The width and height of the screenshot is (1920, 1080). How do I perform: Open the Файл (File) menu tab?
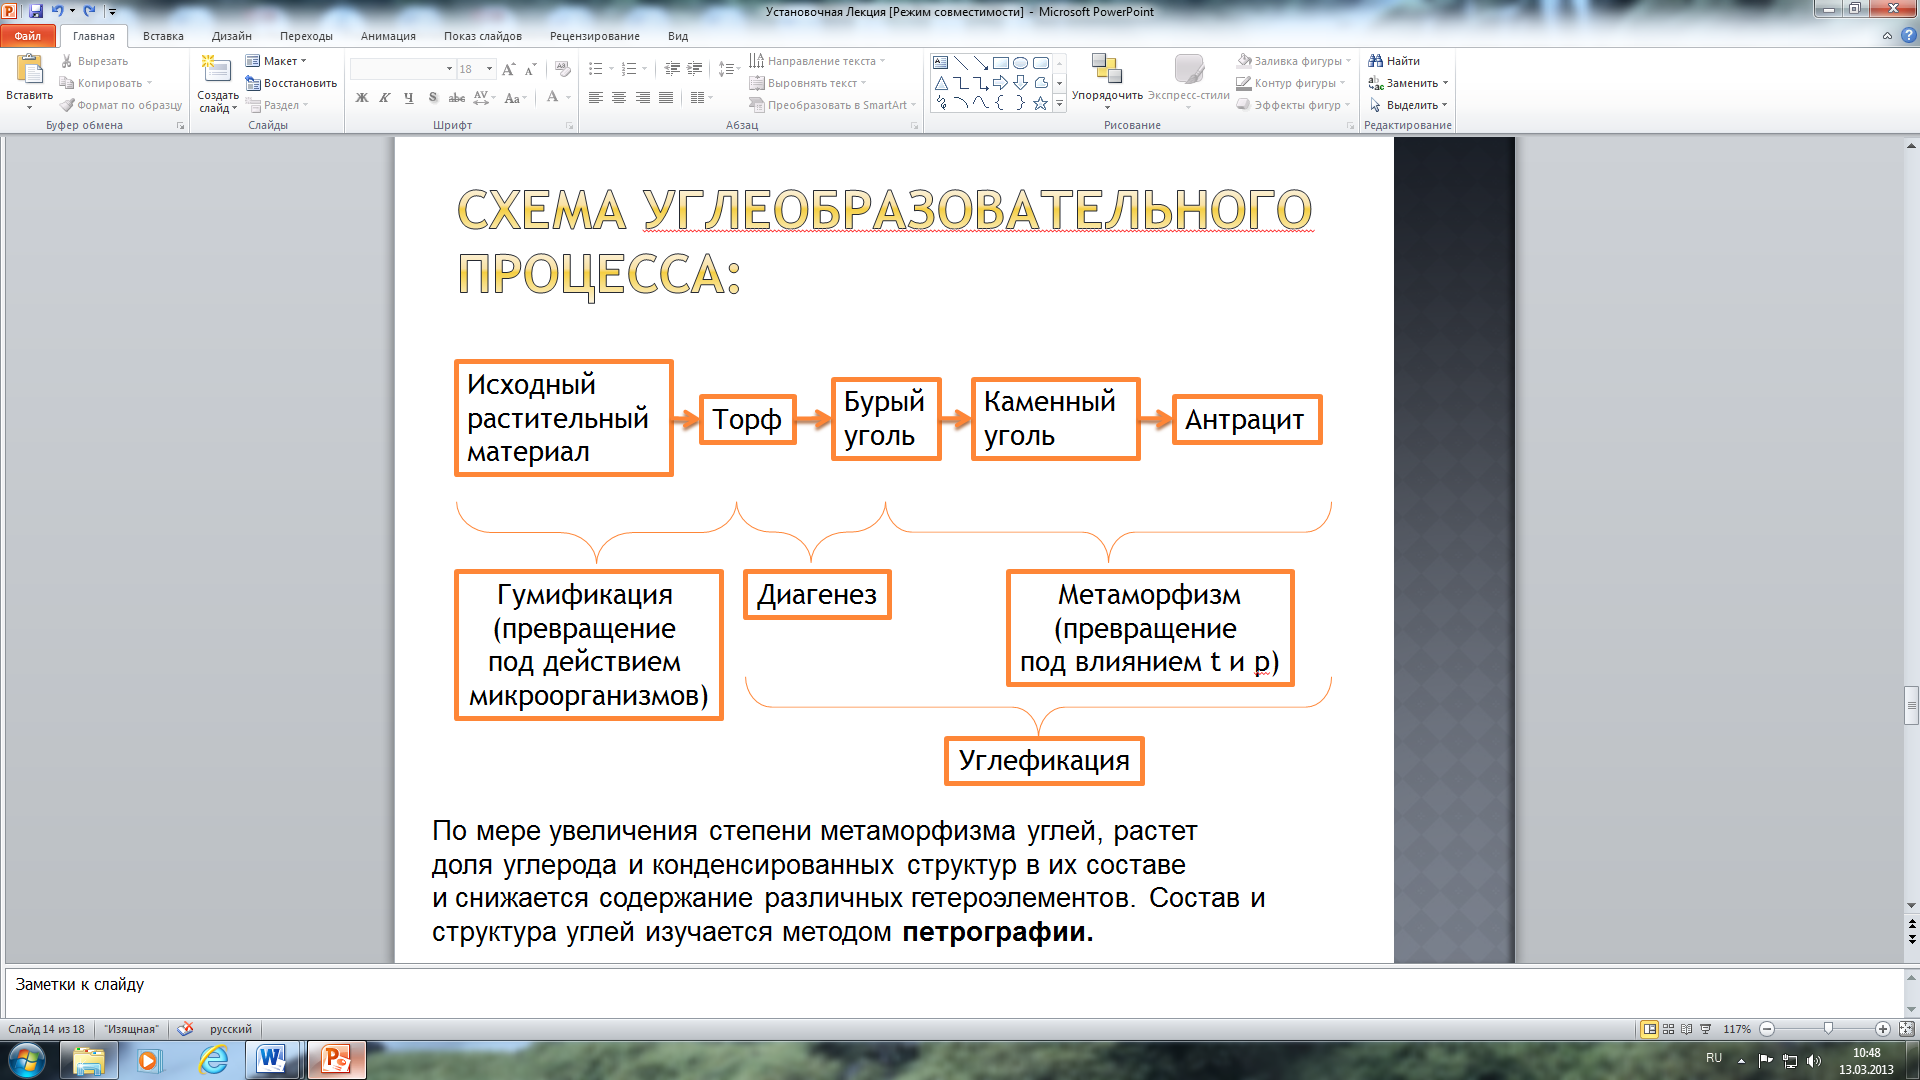(28, 36)
